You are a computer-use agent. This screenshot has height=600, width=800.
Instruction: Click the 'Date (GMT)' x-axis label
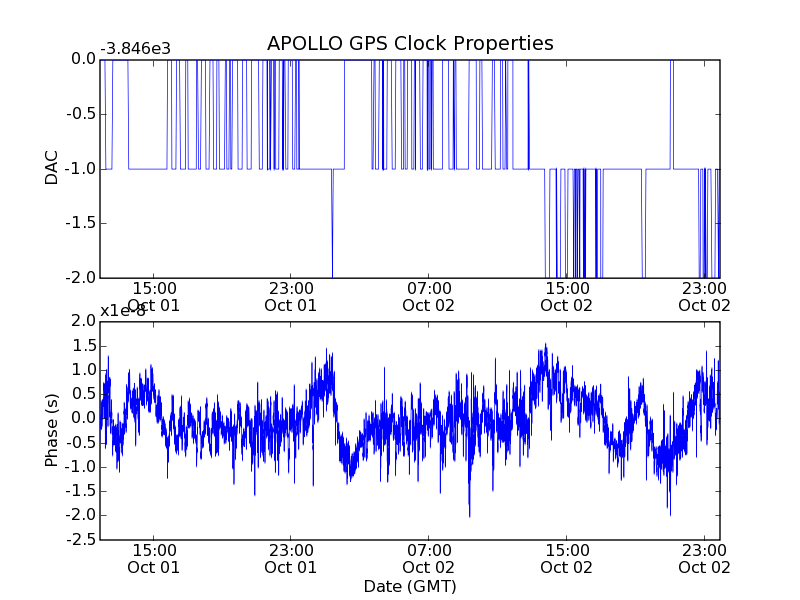click(x=410, y=586)
